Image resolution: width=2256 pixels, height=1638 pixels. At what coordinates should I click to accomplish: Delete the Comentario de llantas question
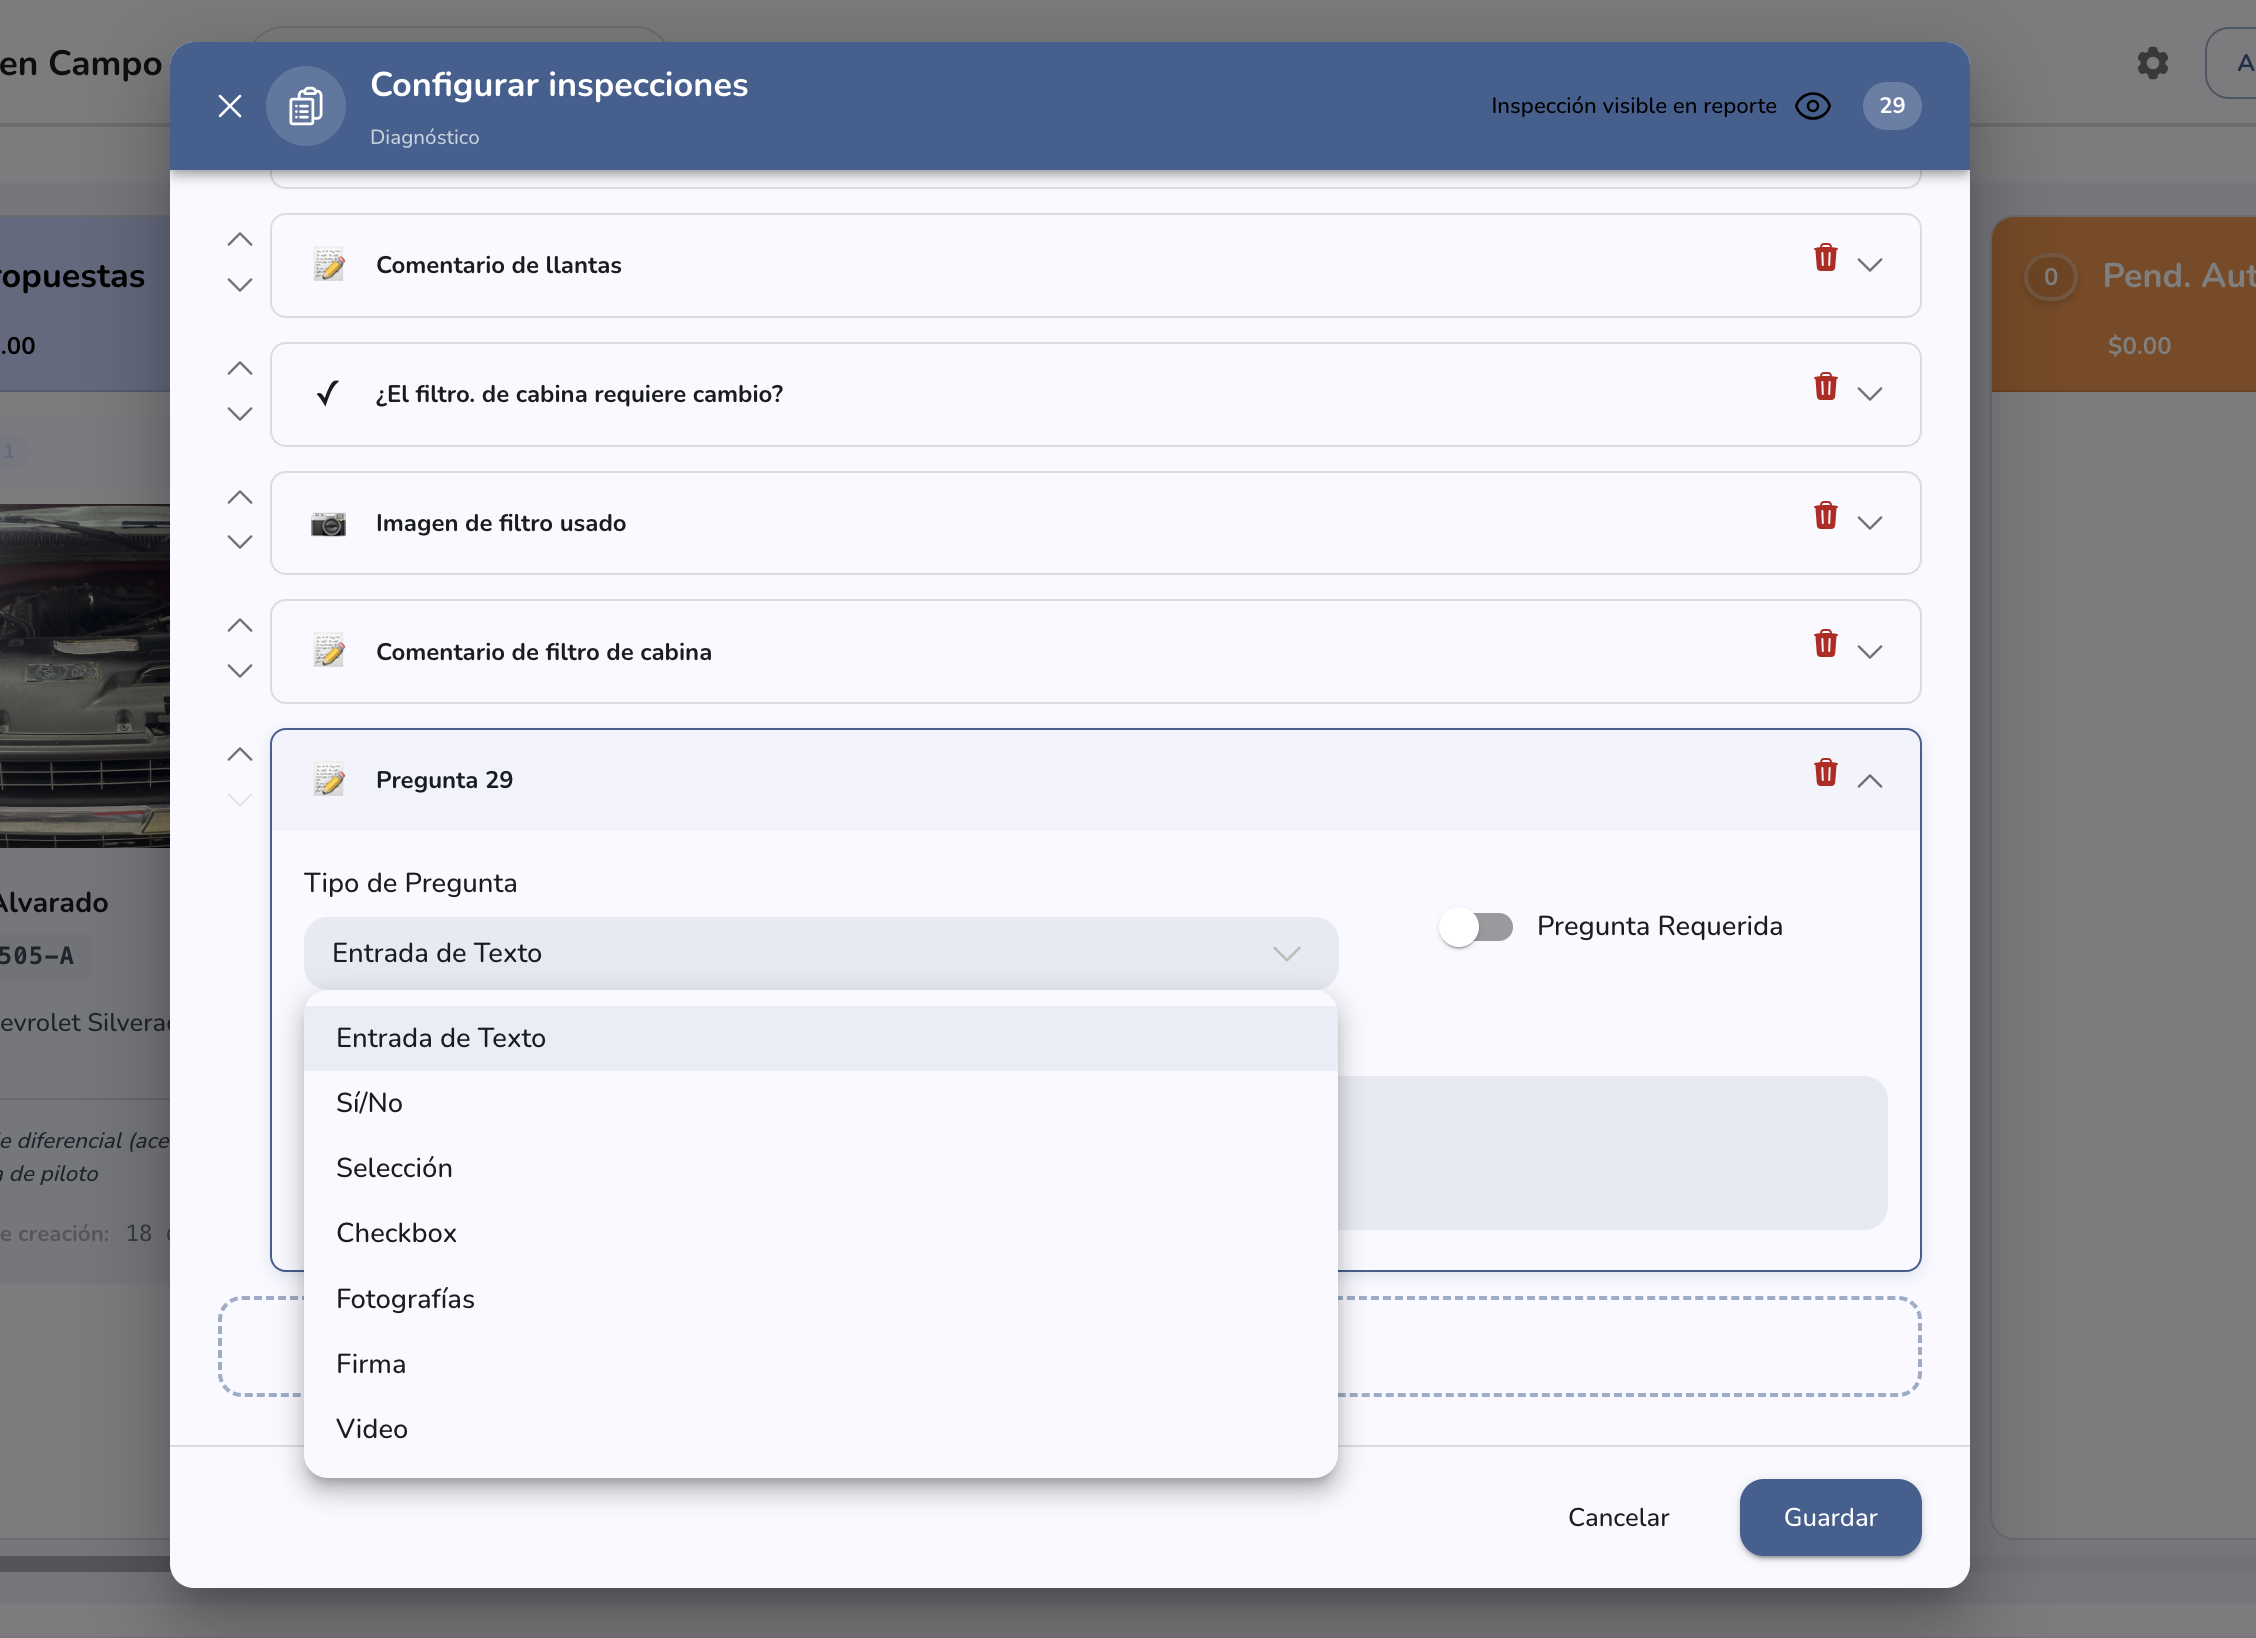pos(1825,258)
